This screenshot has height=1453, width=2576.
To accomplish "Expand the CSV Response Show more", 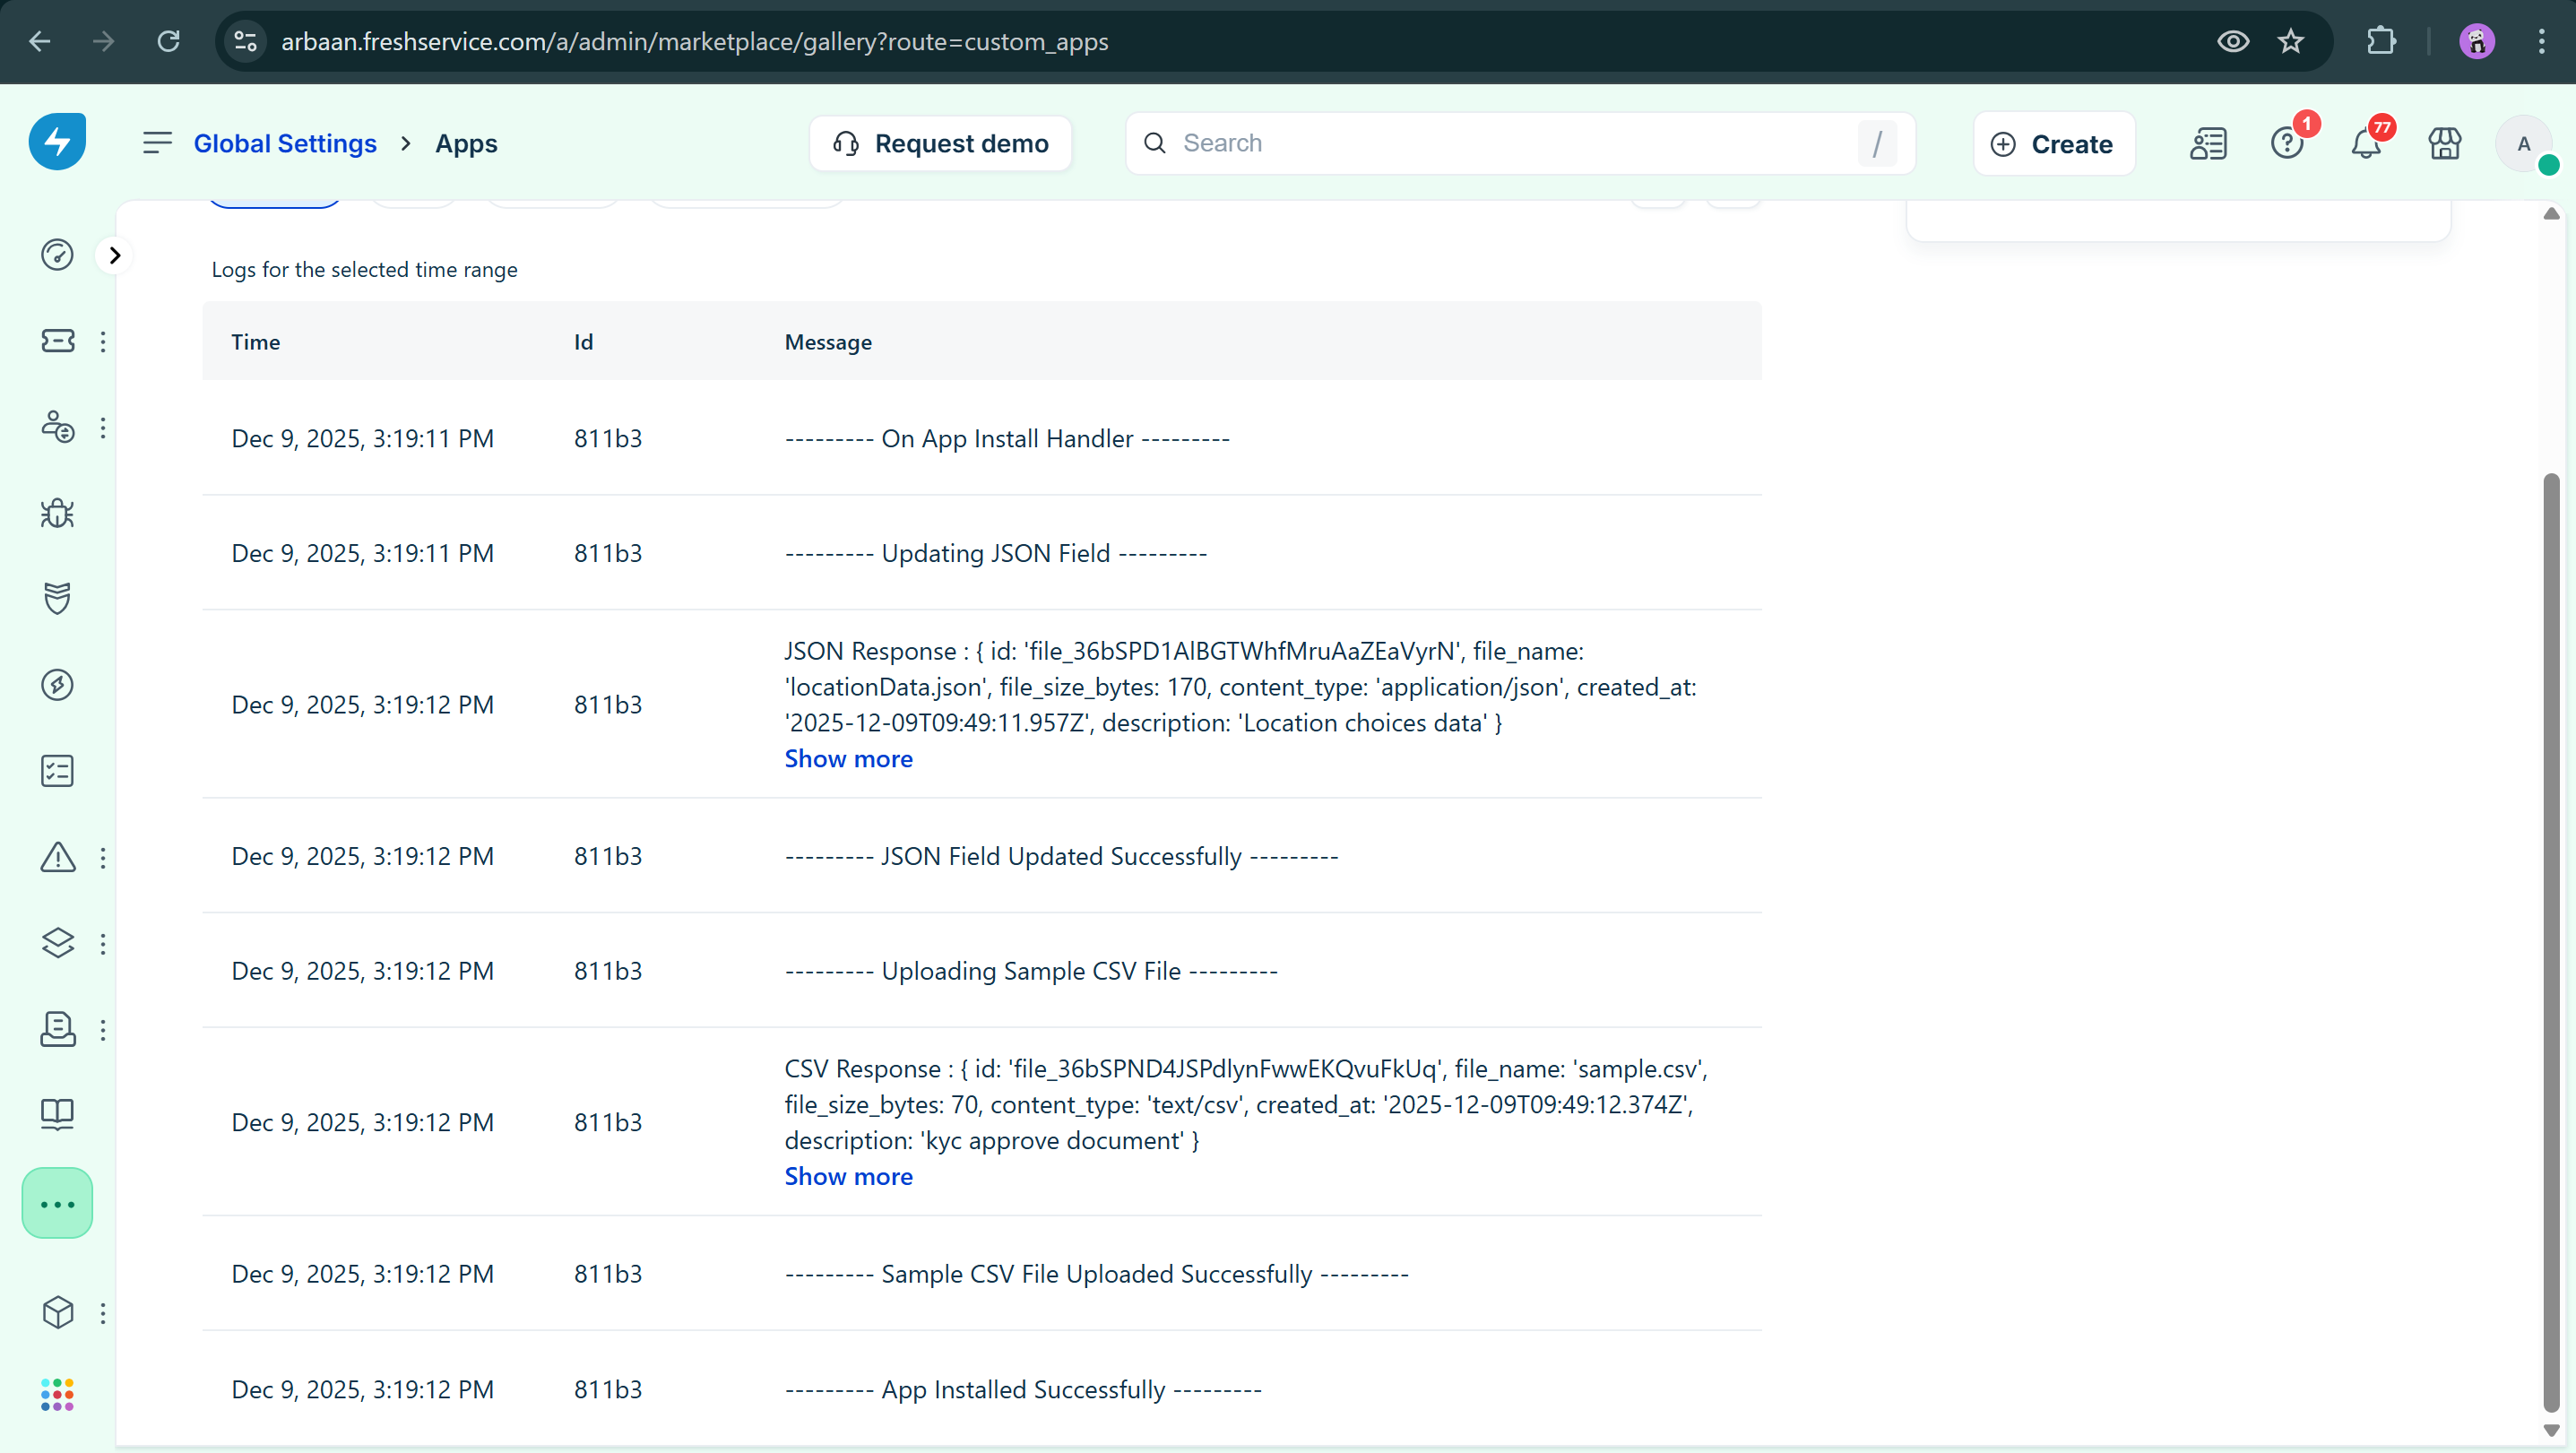I will coord(848,1176).
